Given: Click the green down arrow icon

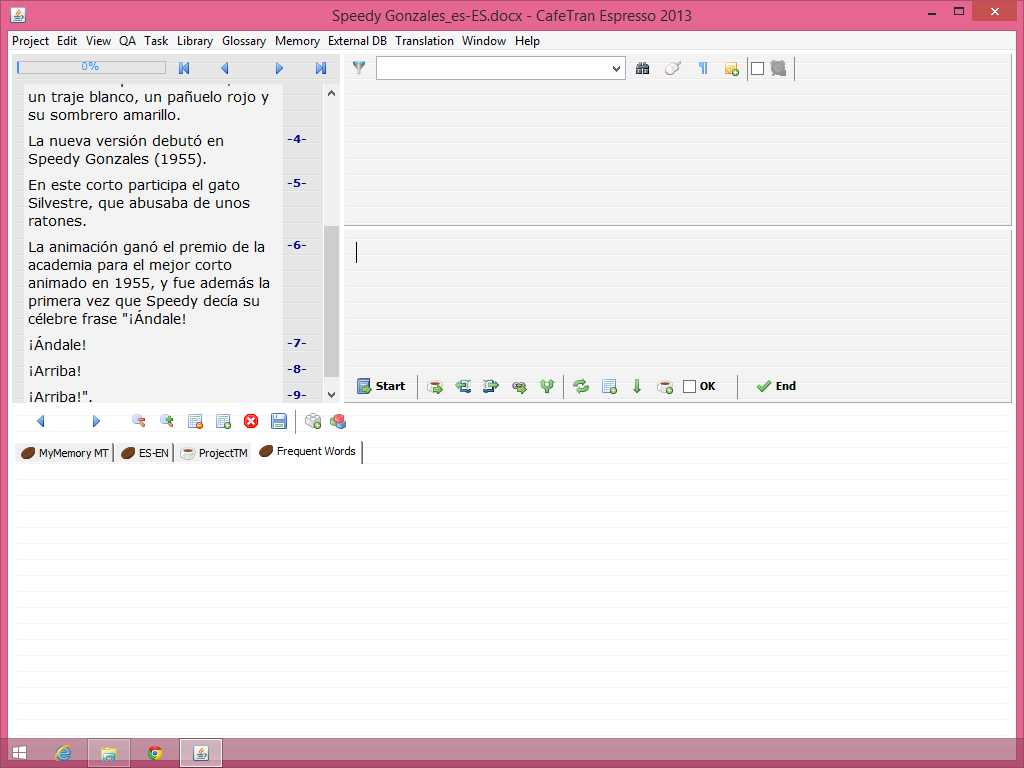Looking at the screenshot, I should tap(637, 386).
